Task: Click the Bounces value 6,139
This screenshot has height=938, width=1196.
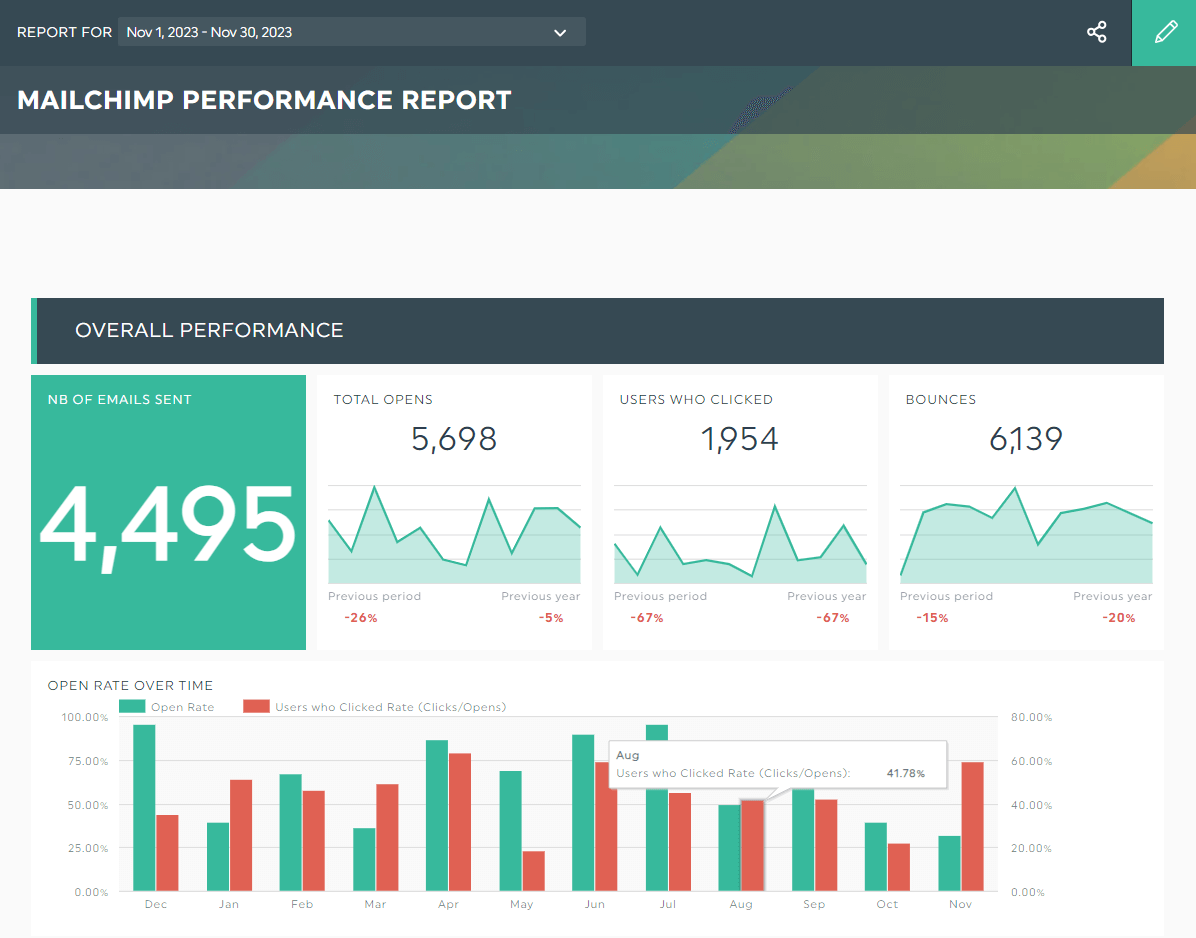Action: click(x=1026, y=438)
